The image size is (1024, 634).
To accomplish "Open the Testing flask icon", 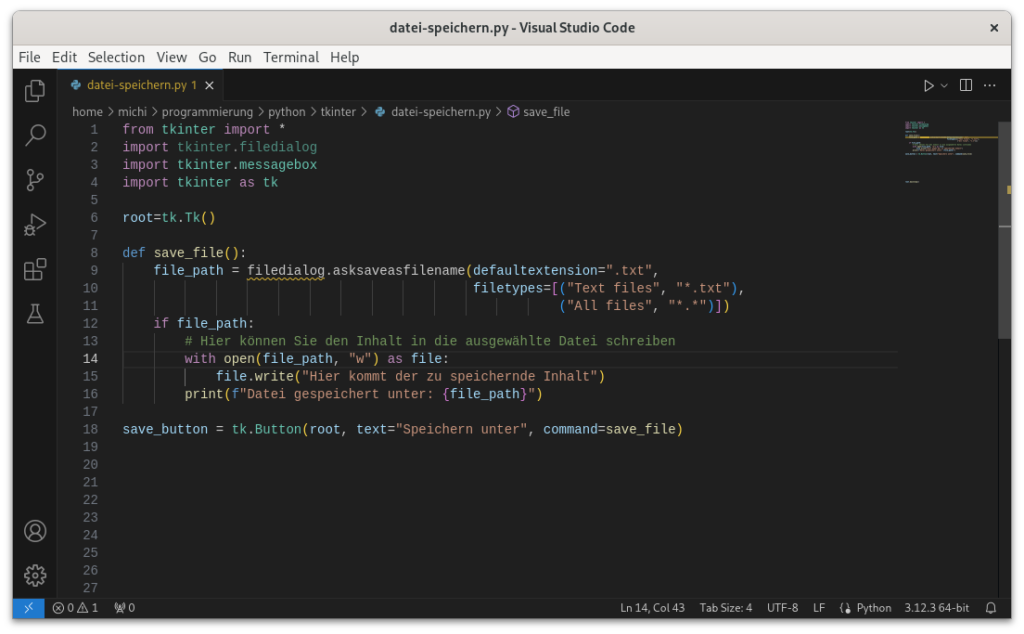I will (x=35, y=314).
